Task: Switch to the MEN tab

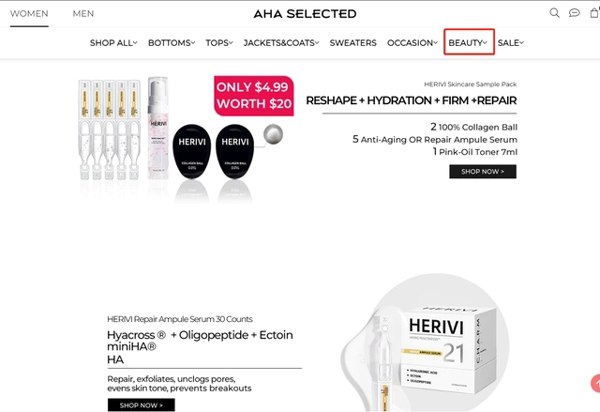Action: tap(83, 13)
